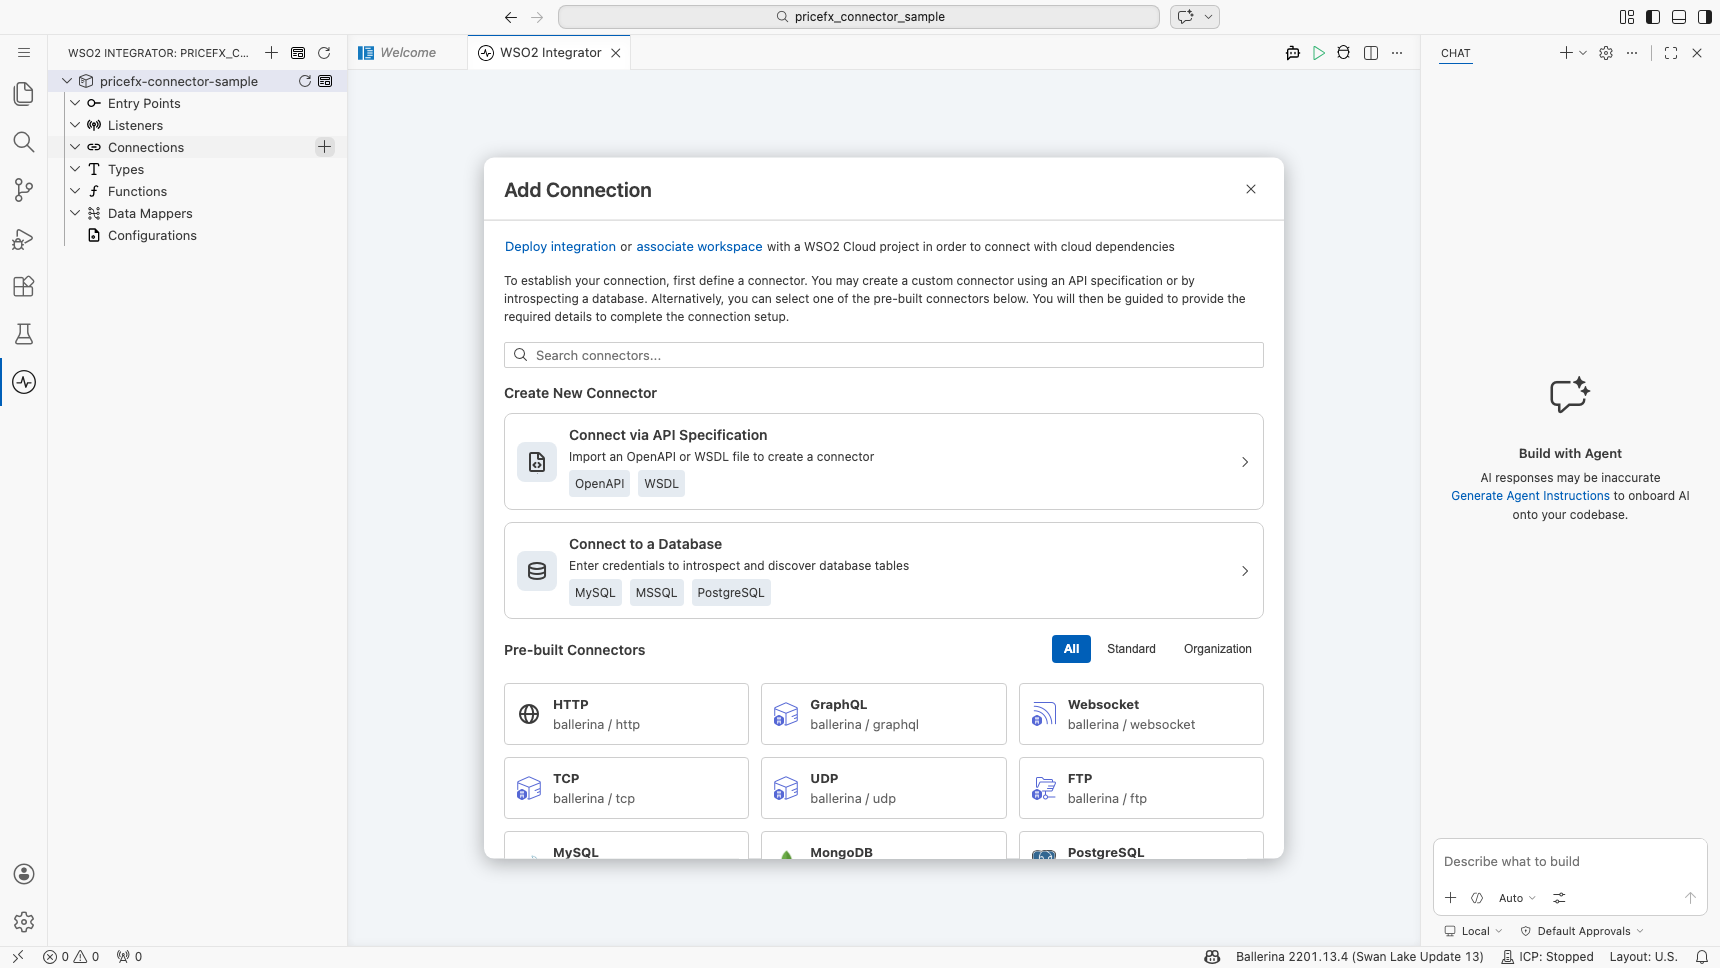Close the Add Connection dialog
Viewport: 1720px width, 968px height.
point(1251,189)
